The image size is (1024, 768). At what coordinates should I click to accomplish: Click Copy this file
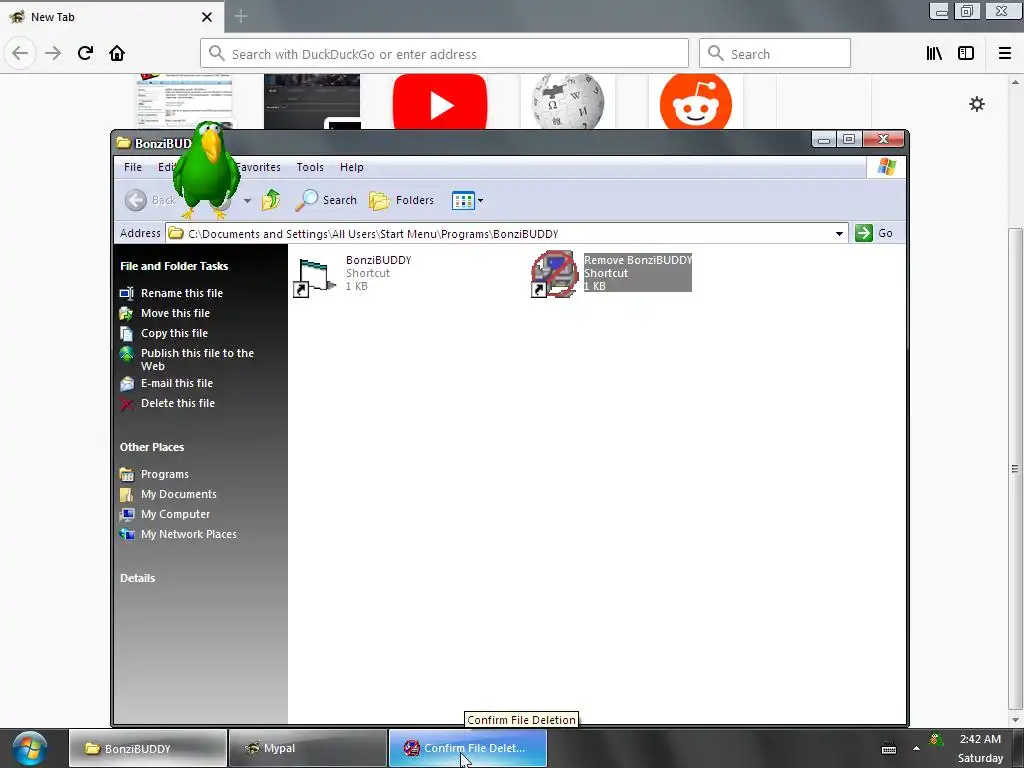click(x=174, y=333)
